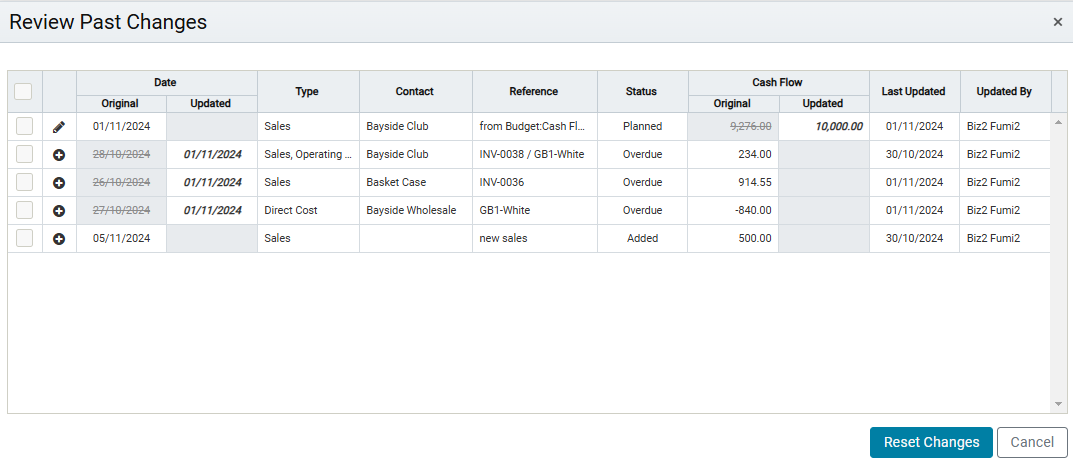Check the box for the Planned Sales row
Screen dimensions: 1073x474
25,126
